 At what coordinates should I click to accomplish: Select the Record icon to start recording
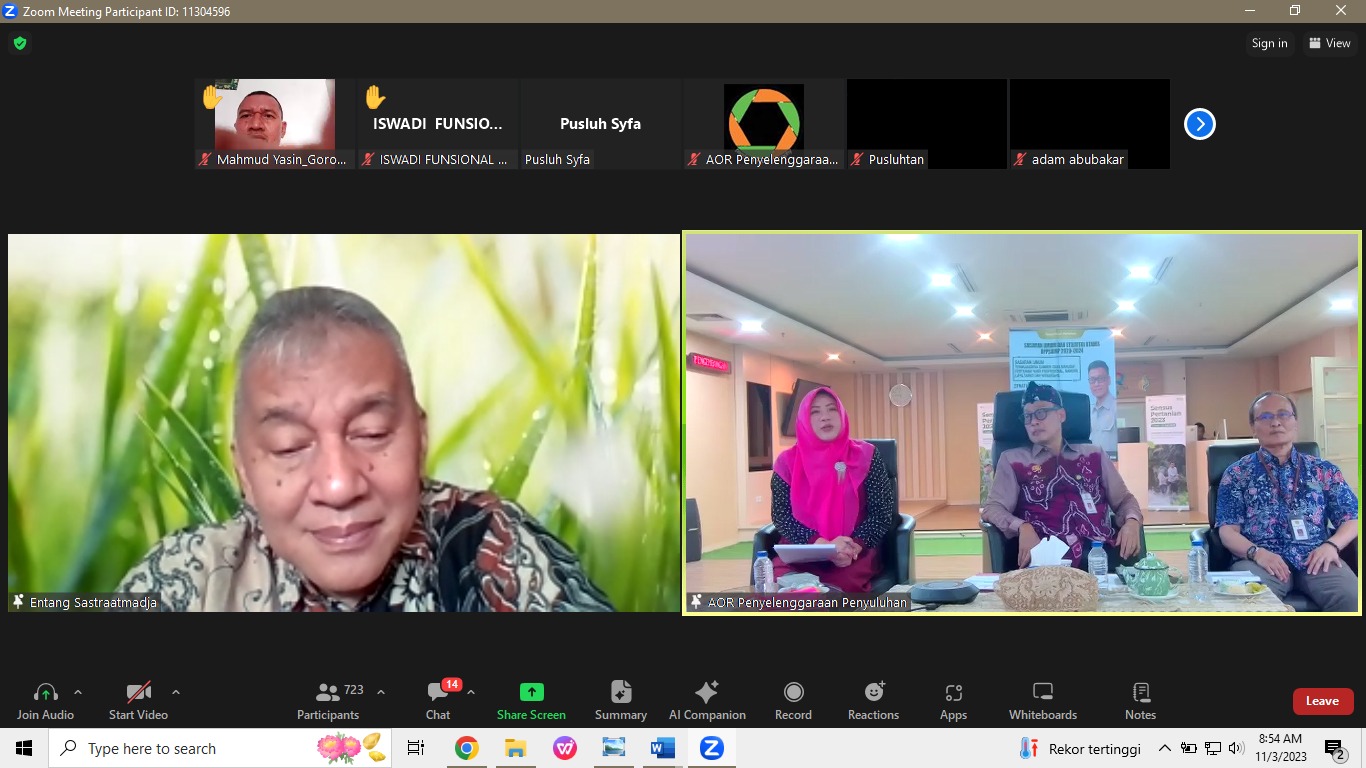(793, 699)
